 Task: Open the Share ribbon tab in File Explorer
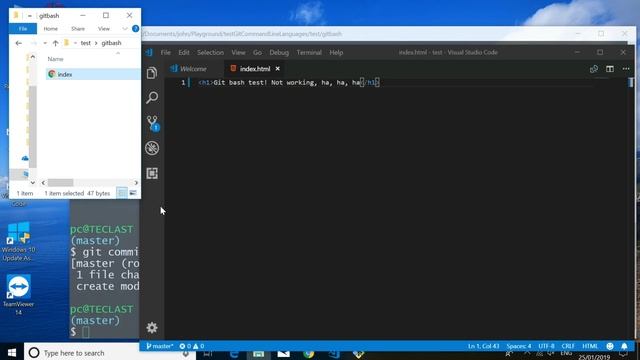[78, 29]
